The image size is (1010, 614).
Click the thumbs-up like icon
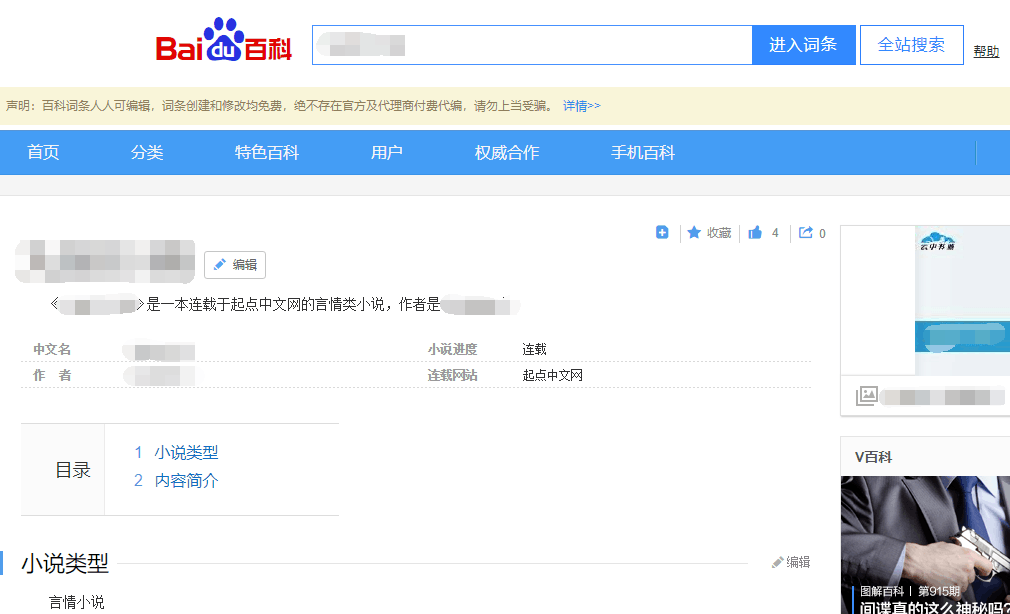point(755,233)
